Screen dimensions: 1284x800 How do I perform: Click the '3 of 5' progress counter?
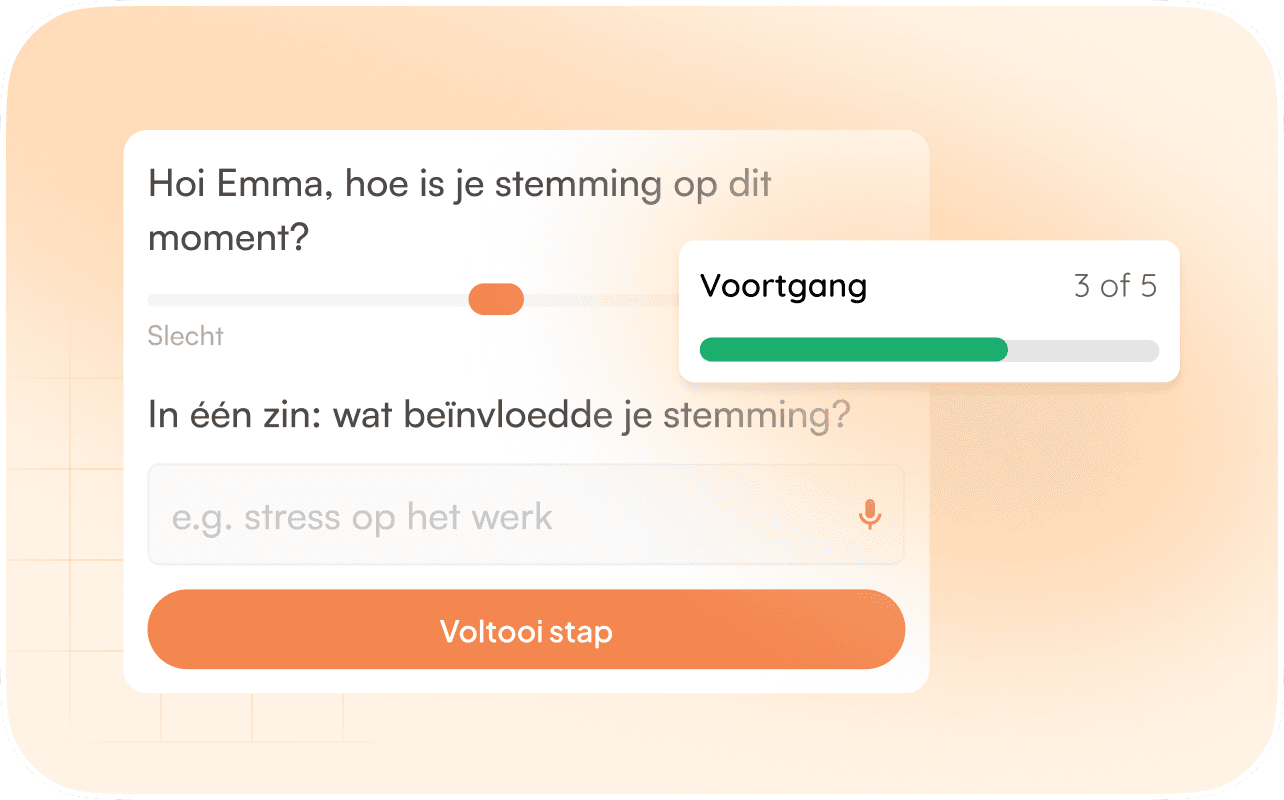[1114, 286]
